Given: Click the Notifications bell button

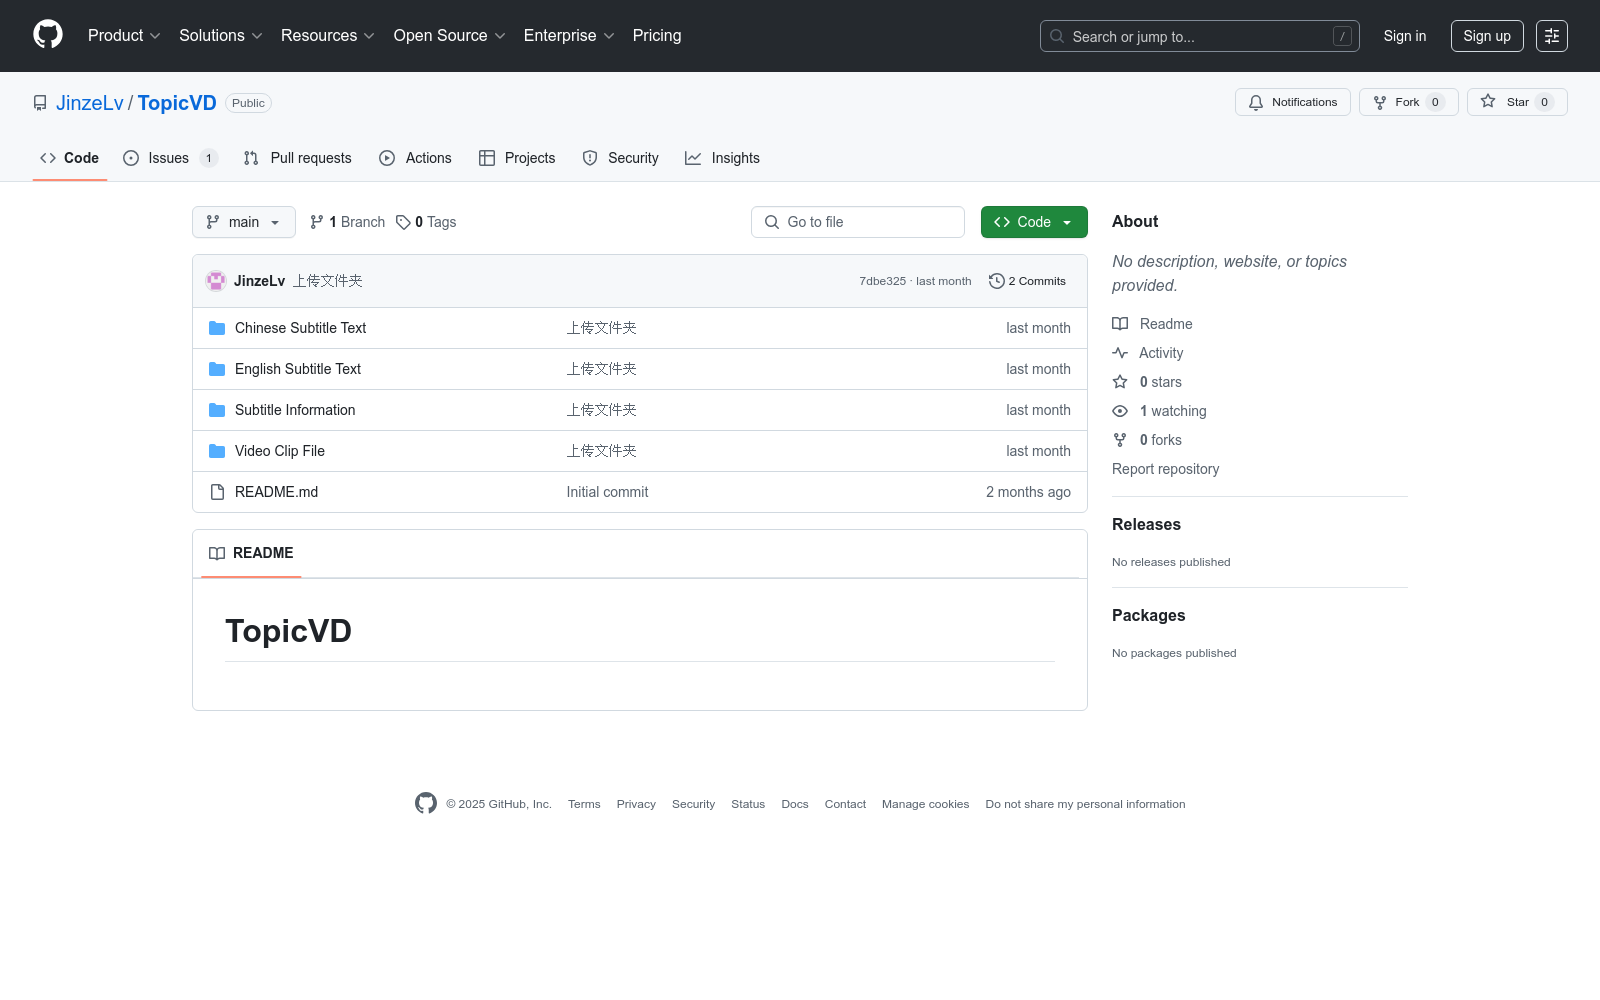Looking at the screenshot, I should pyautogui.click(x=1292, y=102).
